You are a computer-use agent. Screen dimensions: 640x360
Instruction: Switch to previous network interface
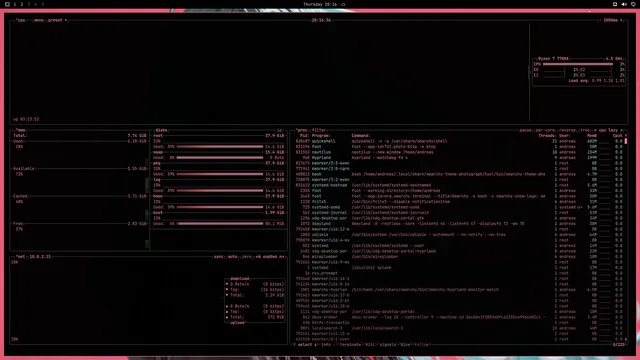click(258, 257)
